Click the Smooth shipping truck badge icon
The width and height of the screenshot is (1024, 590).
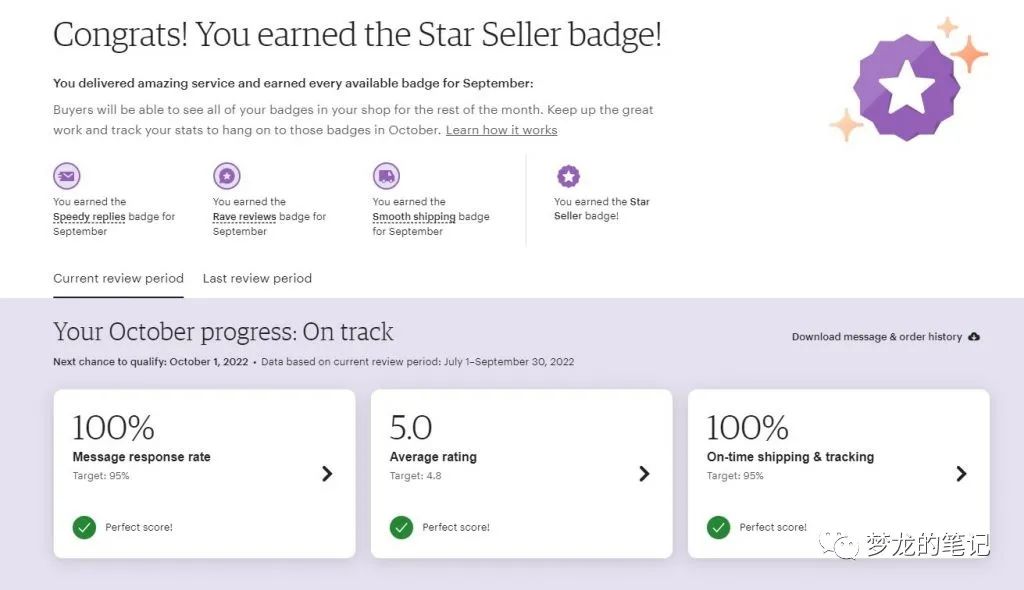point(386,175)
